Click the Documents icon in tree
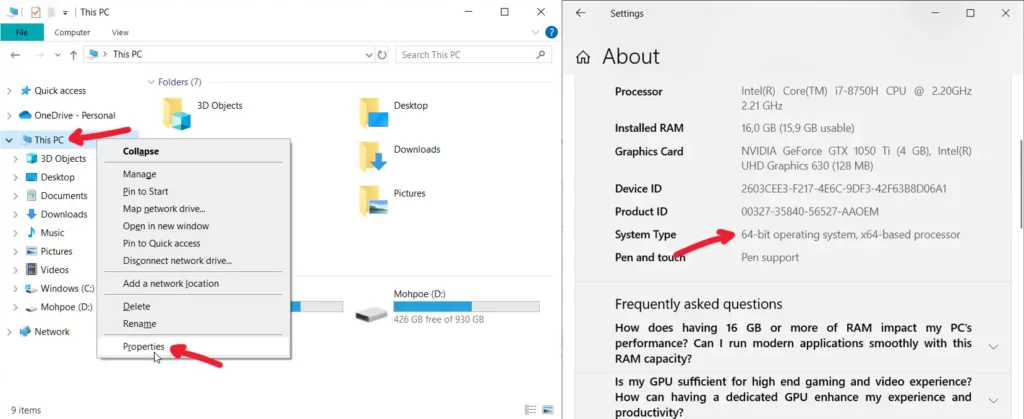The image size is (1024, 419). tap(31, 195)
